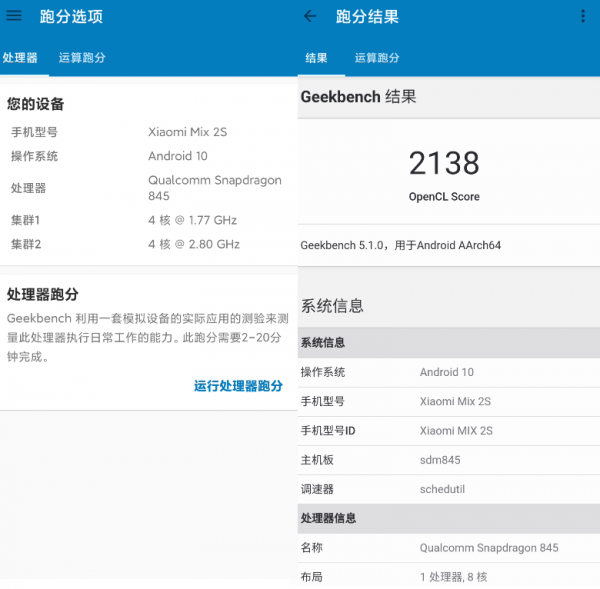Image resolution: width=600 pixels, height=589 pixels.
Task: Click Android 10 in results table
Action: [x=447, y=372]
